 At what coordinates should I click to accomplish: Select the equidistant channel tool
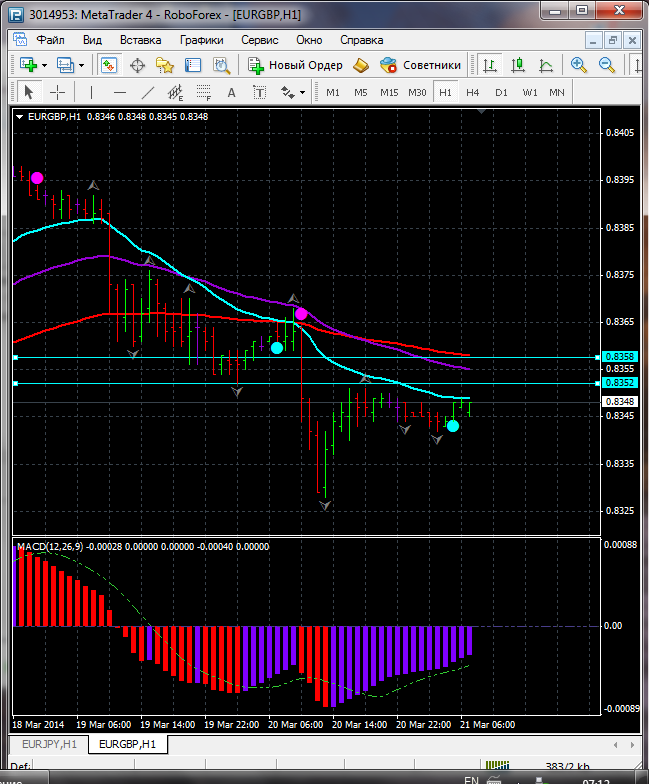click(x=176, y=92)
